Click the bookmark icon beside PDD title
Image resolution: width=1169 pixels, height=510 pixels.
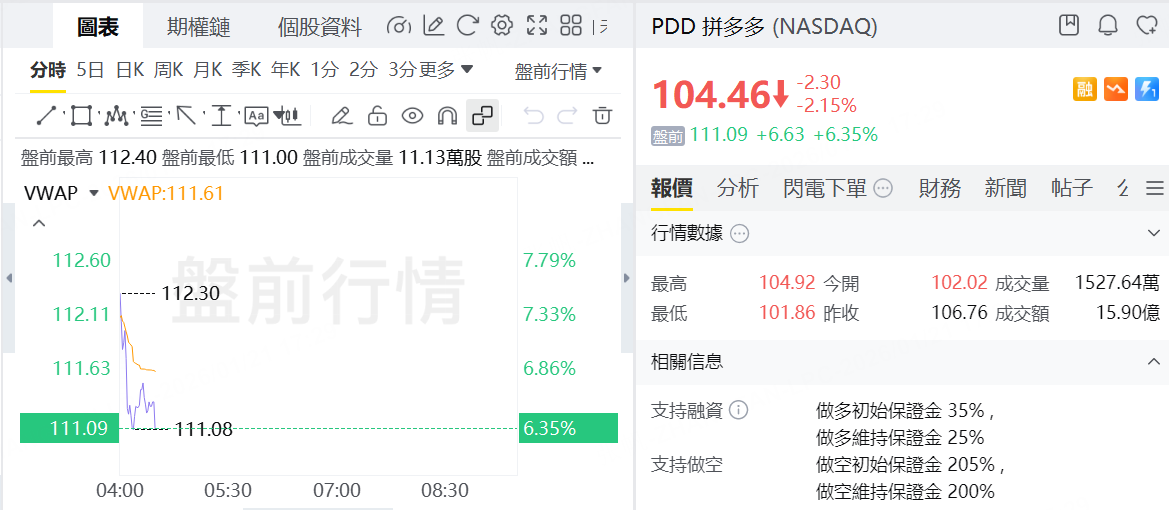(1069, 25)
